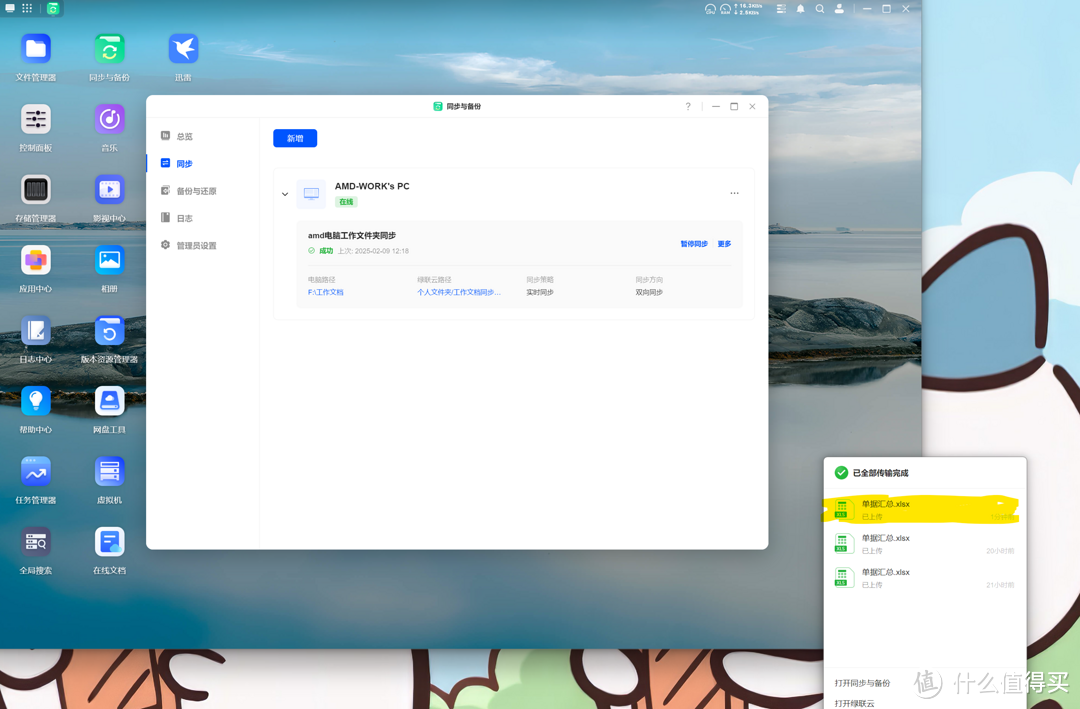Launch the 影视中心 app
This screenshot has width=1080, height=709.
[109, 190]
